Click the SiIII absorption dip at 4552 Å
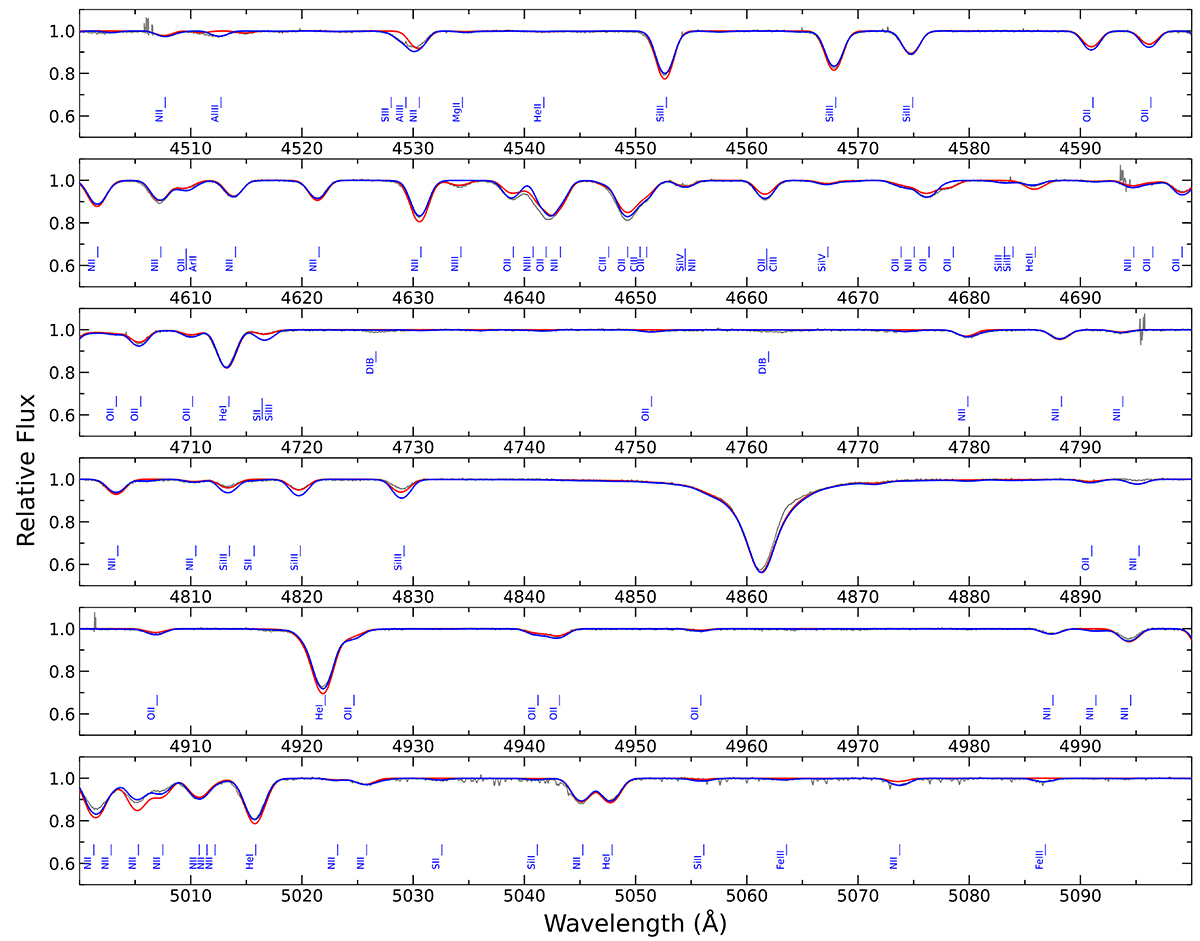Viewport: 1200px width, 941px height. pyautogui.click(x=665, y=76)
